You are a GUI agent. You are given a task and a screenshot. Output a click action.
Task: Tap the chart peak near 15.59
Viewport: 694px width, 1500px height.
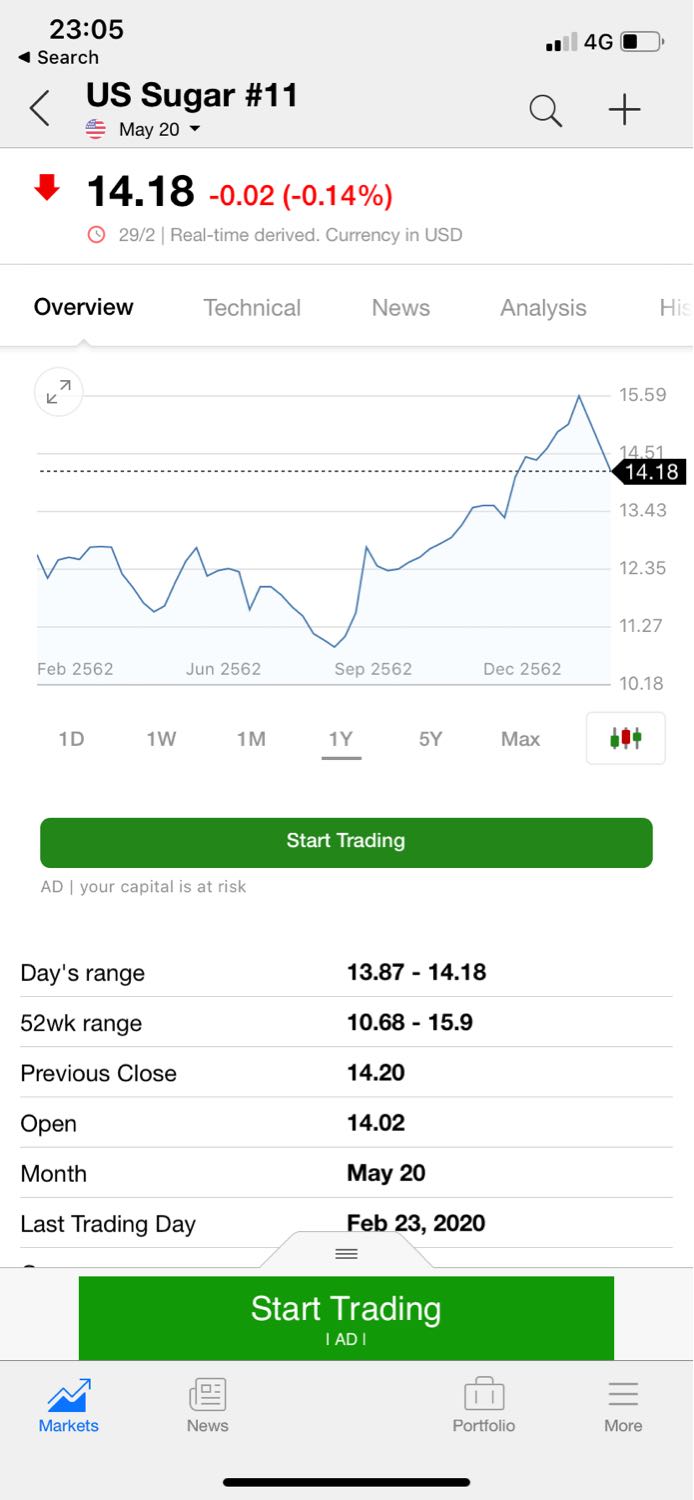click(579, 397)
